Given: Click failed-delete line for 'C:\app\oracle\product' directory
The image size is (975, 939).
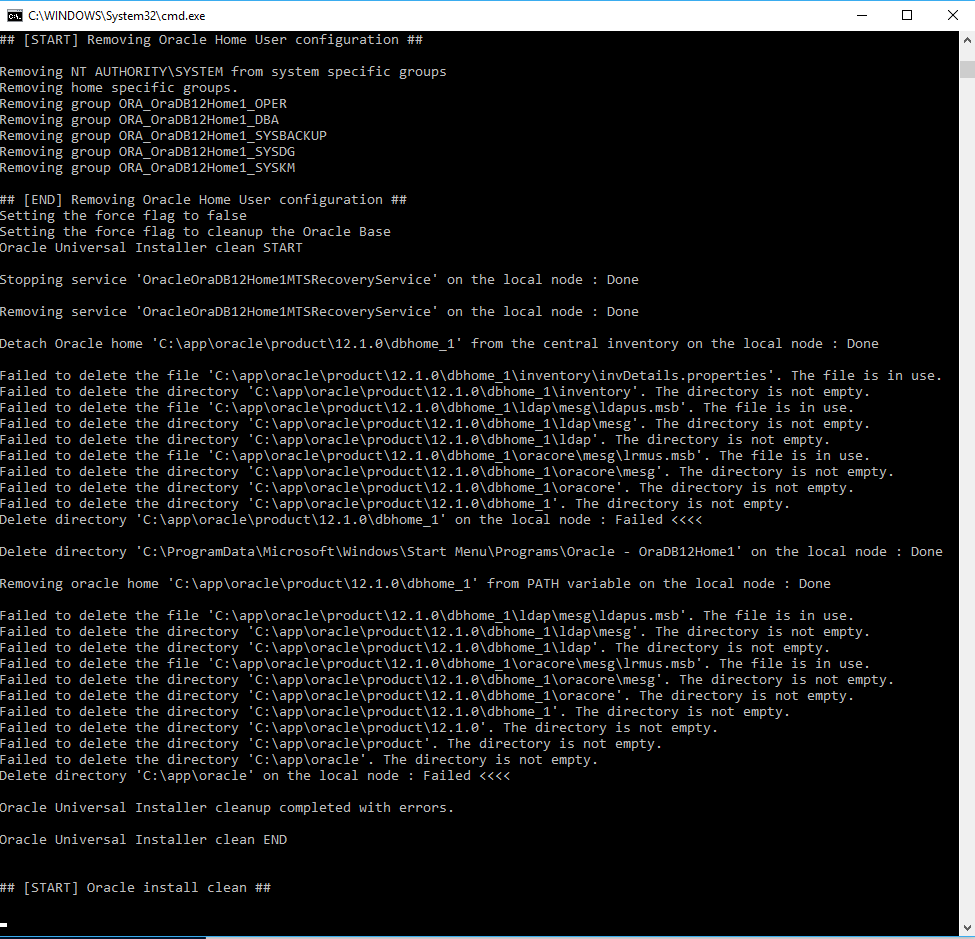Looking at the screenshot, I should point(331,744).
